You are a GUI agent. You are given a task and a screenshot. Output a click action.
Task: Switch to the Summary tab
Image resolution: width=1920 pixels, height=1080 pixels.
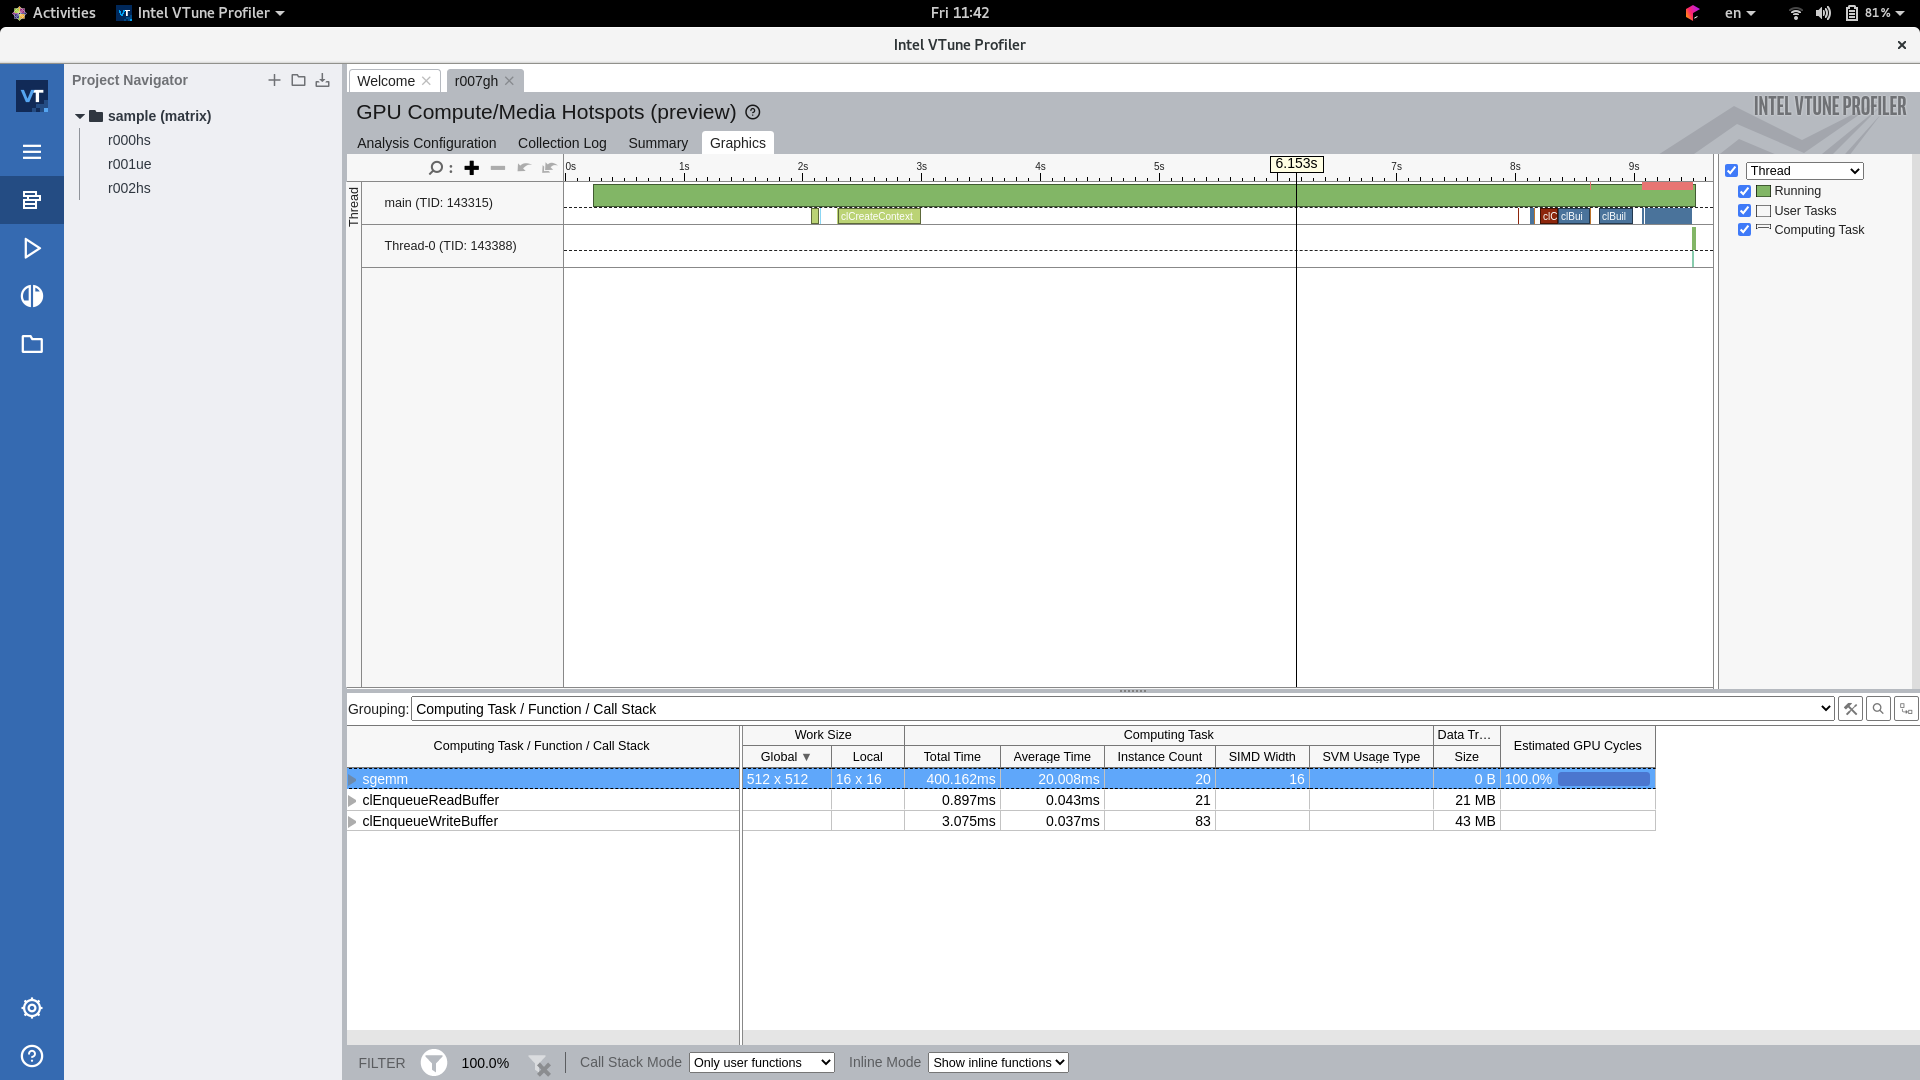coord(657,143)
